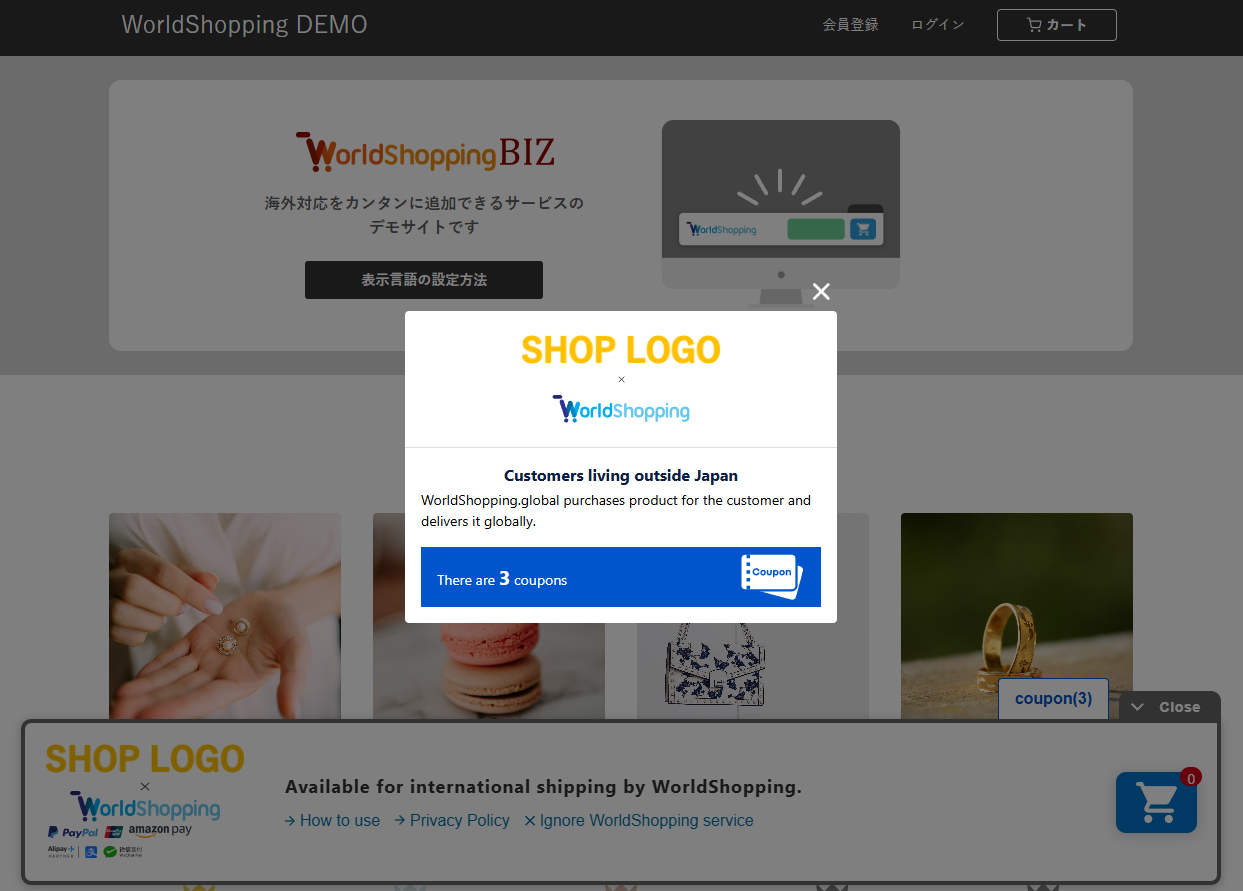Click the PayPal payment icon

73,831
